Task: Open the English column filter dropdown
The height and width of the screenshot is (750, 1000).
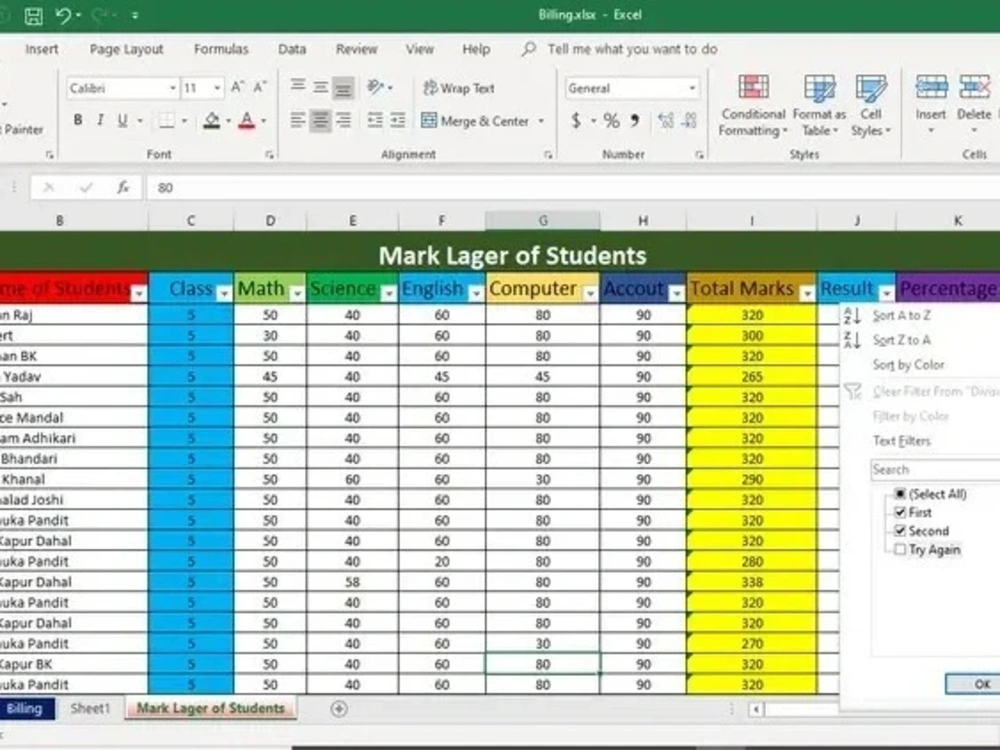Action: pyautogui.click(x=476, y=293)
